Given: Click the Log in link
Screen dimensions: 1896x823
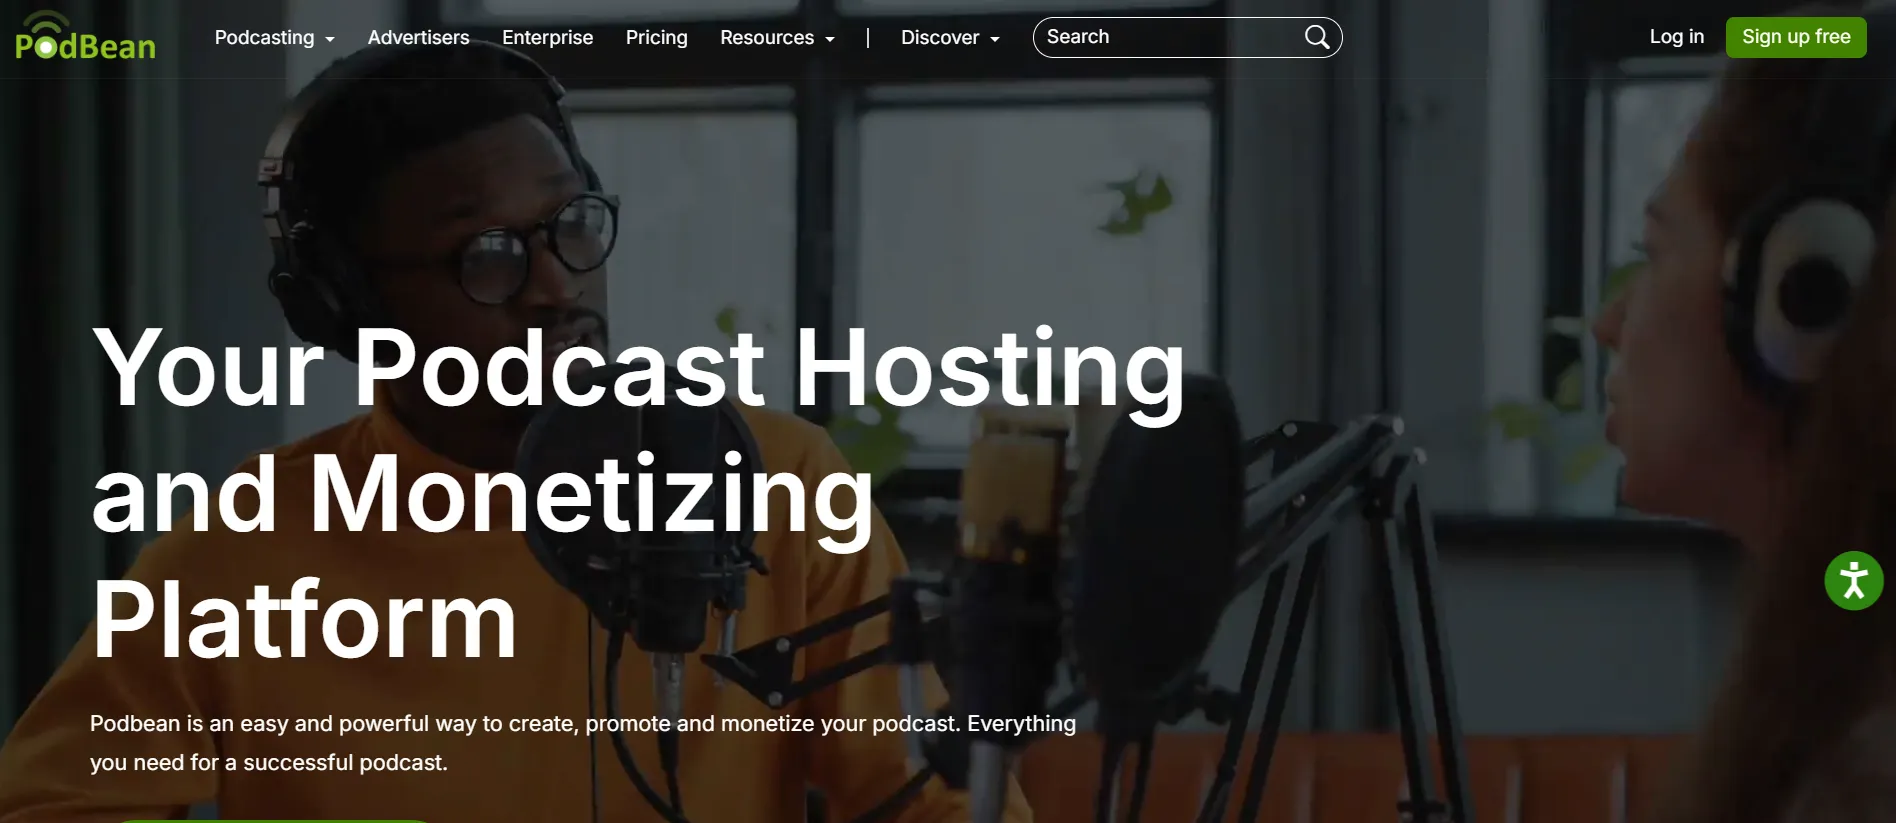Looking at the screenshot, I should pyautogui.click(x=1676, y=37).
